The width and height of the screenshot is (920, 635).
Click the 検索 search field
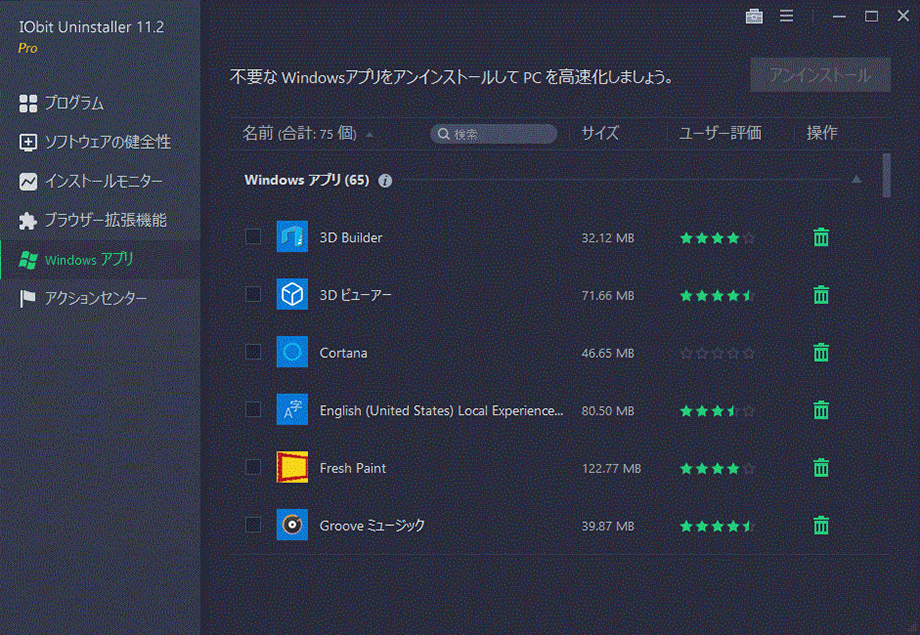click(493, 134)
